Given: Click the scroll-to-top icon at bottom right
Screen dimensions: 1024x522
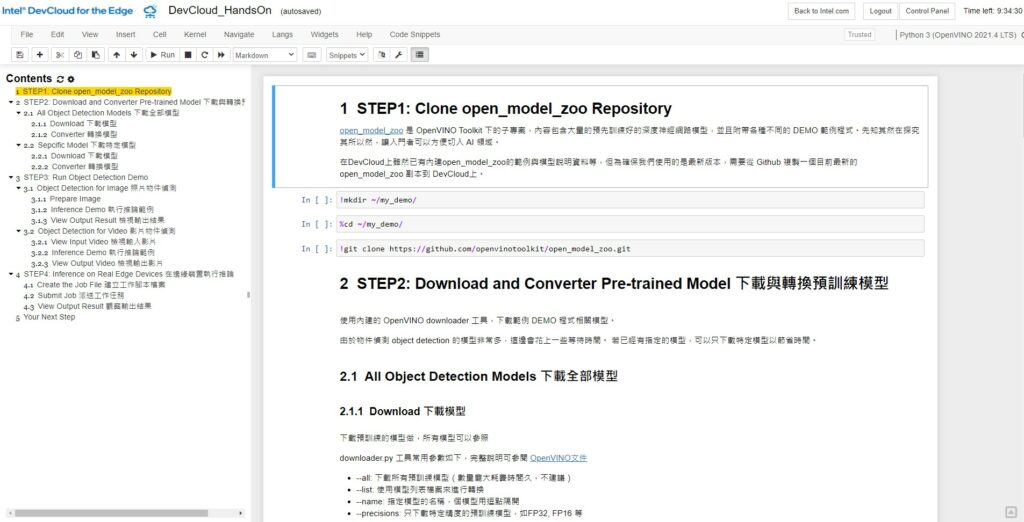Looking at the screenshot, I should click(1010, 512).
